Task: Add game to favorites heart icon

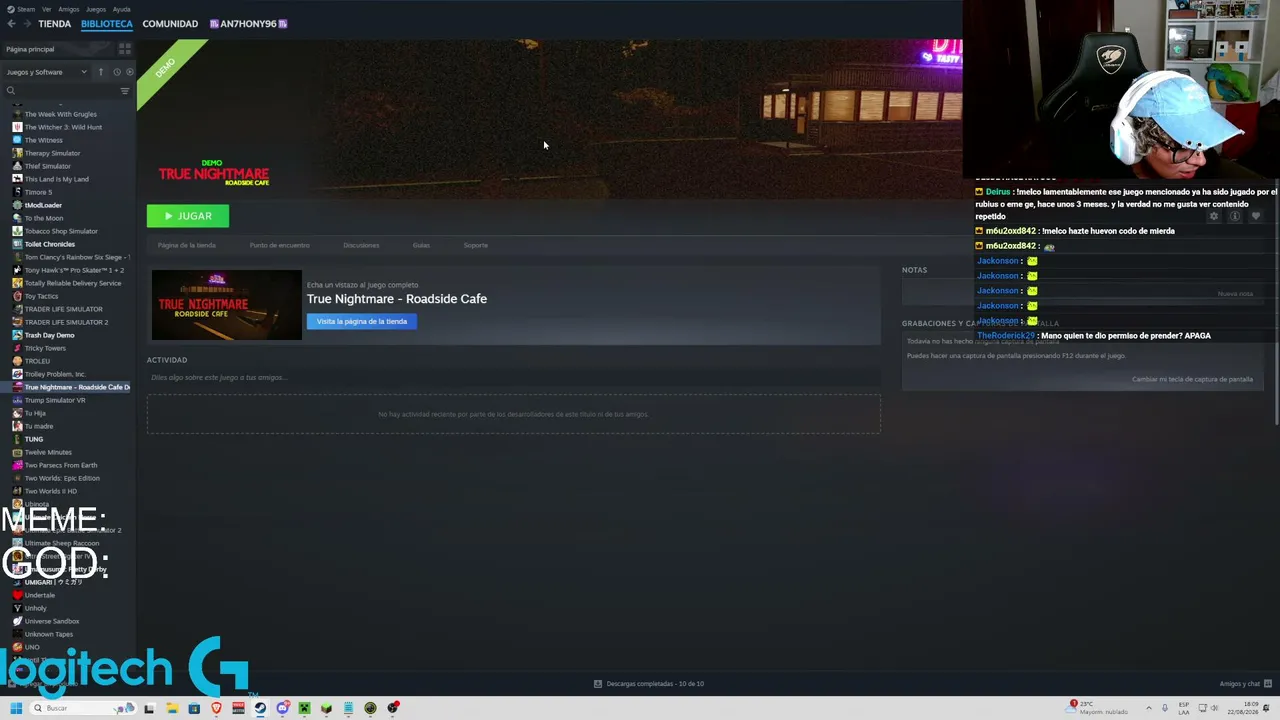Action: click(1256, 216)
